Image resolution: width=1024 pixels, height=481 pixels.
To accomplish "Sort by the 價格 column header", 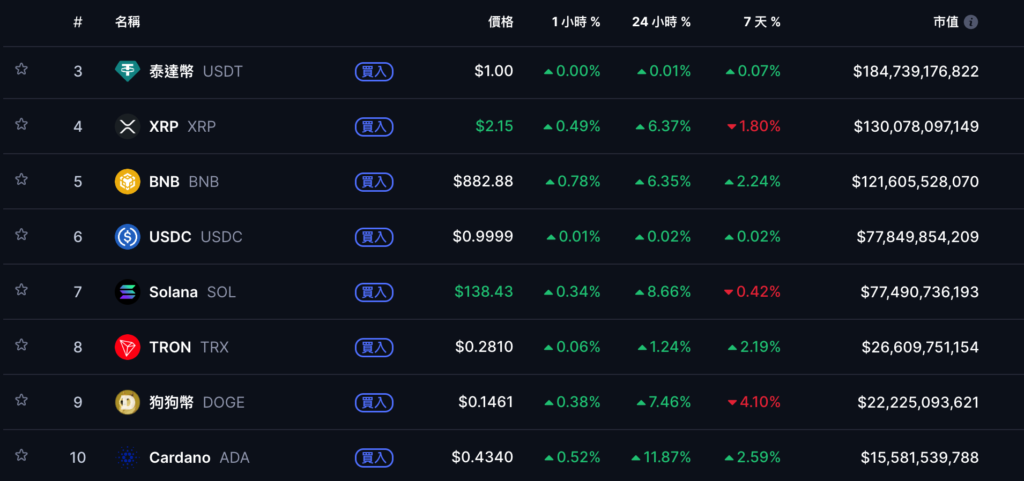I will (x=500, y=22).
